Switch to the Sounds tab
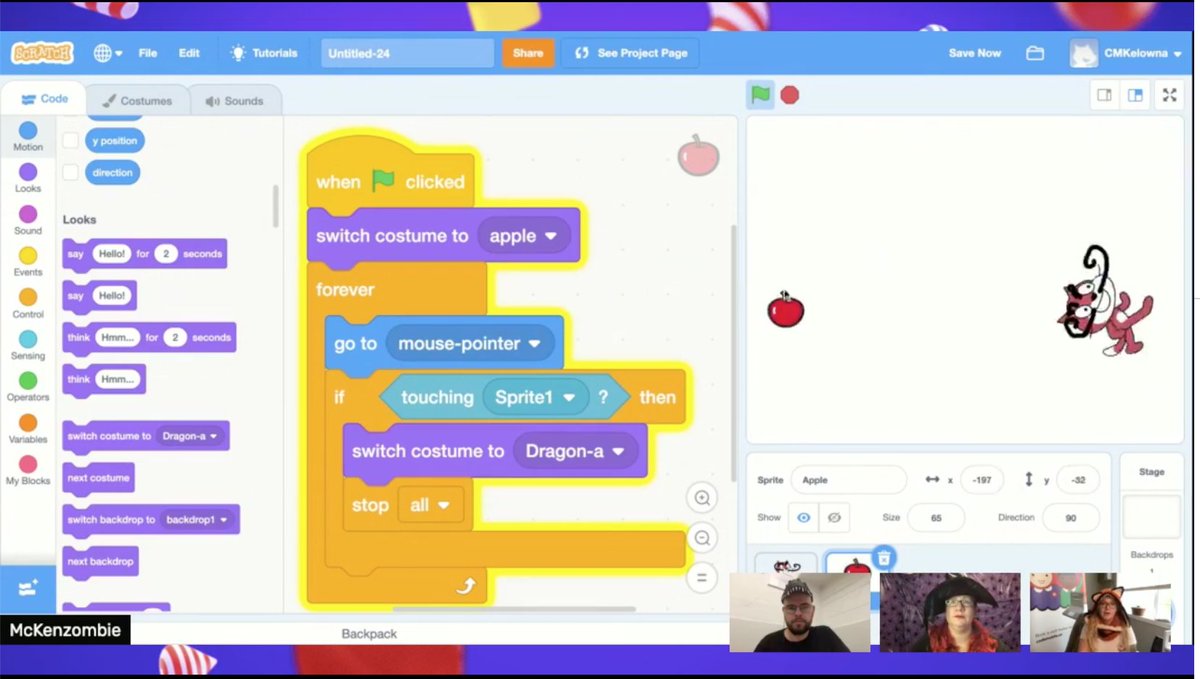The image size is (1200, 679). [x=234, y=100]
